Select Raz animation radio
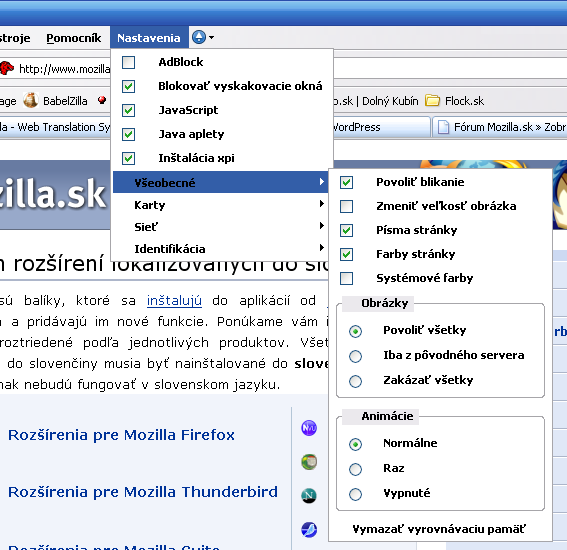The height and width of the screenshot is (550, 567). pyautogui.click(x=355, y=469)
